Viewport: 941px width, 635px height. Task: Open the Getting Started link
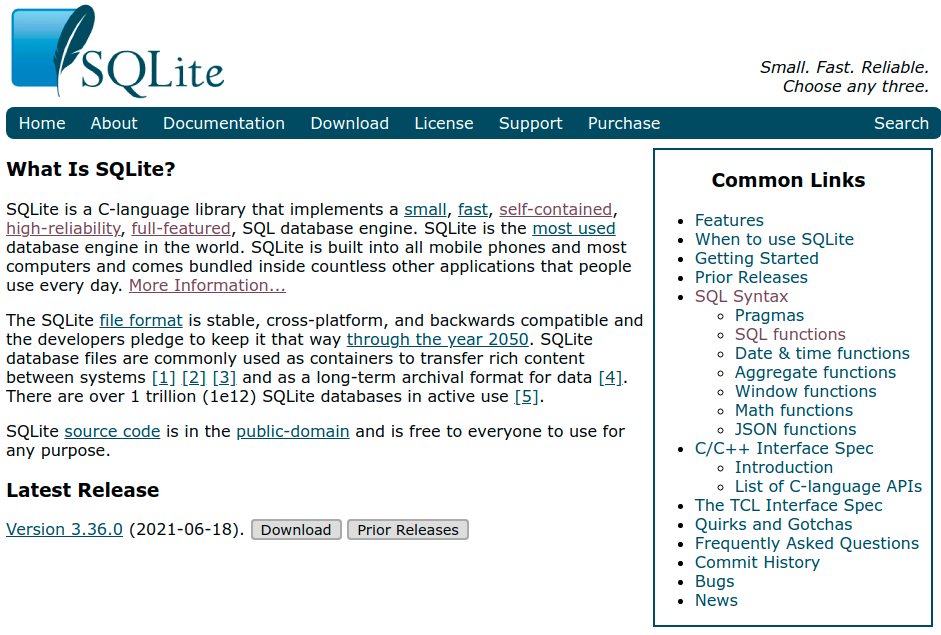click(757, 259)
